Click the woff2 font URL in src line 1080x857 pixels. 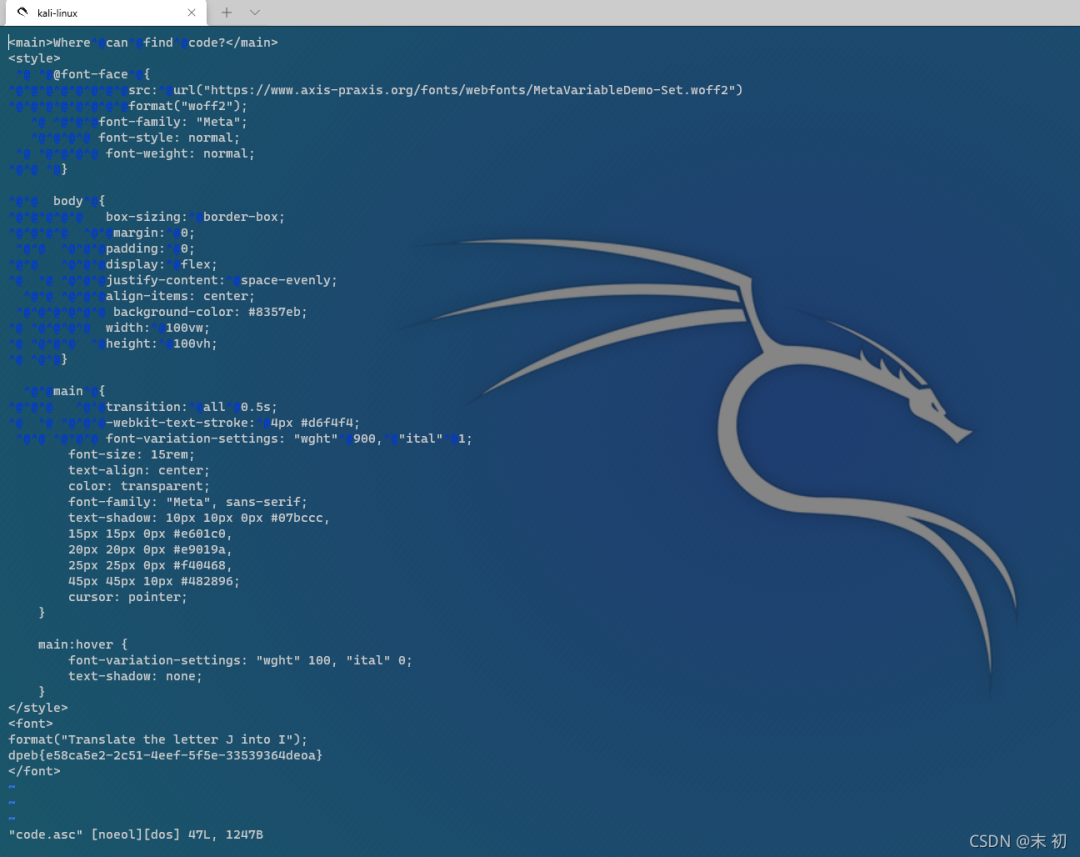[x=460, y=90]
